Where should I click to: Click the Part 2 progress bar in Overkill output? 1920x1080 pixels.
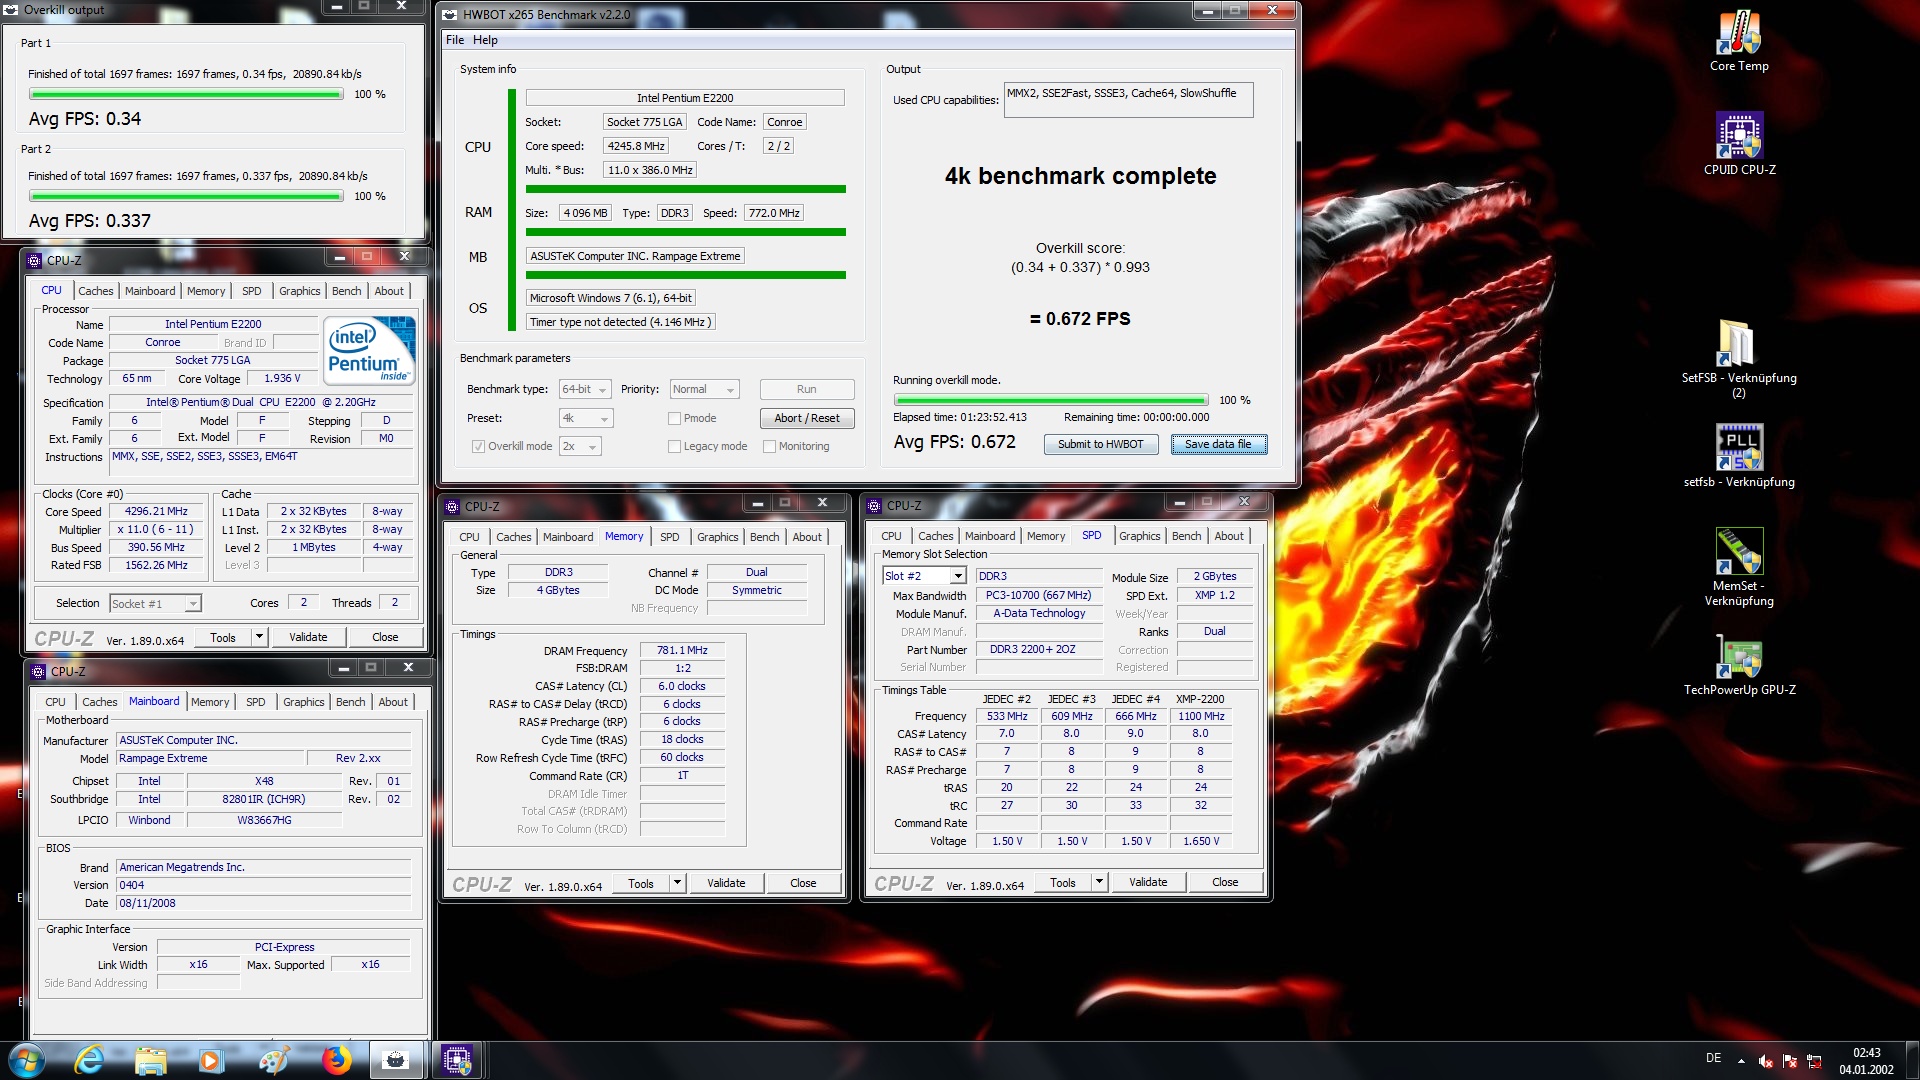(x=186, y=196)
